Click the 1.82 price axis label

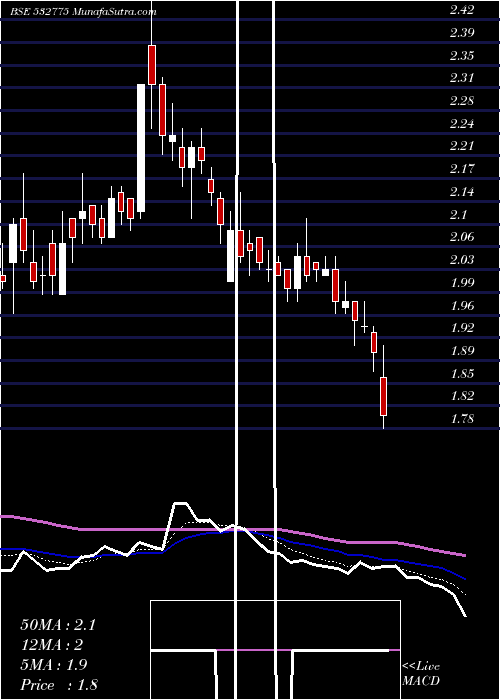tap(462, 396)
